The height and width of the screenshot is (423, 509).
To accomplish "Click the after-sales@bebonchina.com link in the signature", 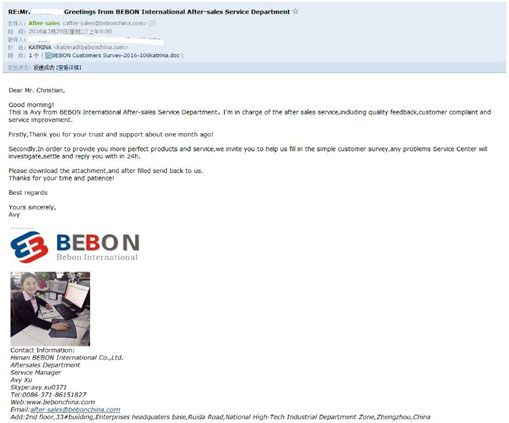I will point(75,409).
